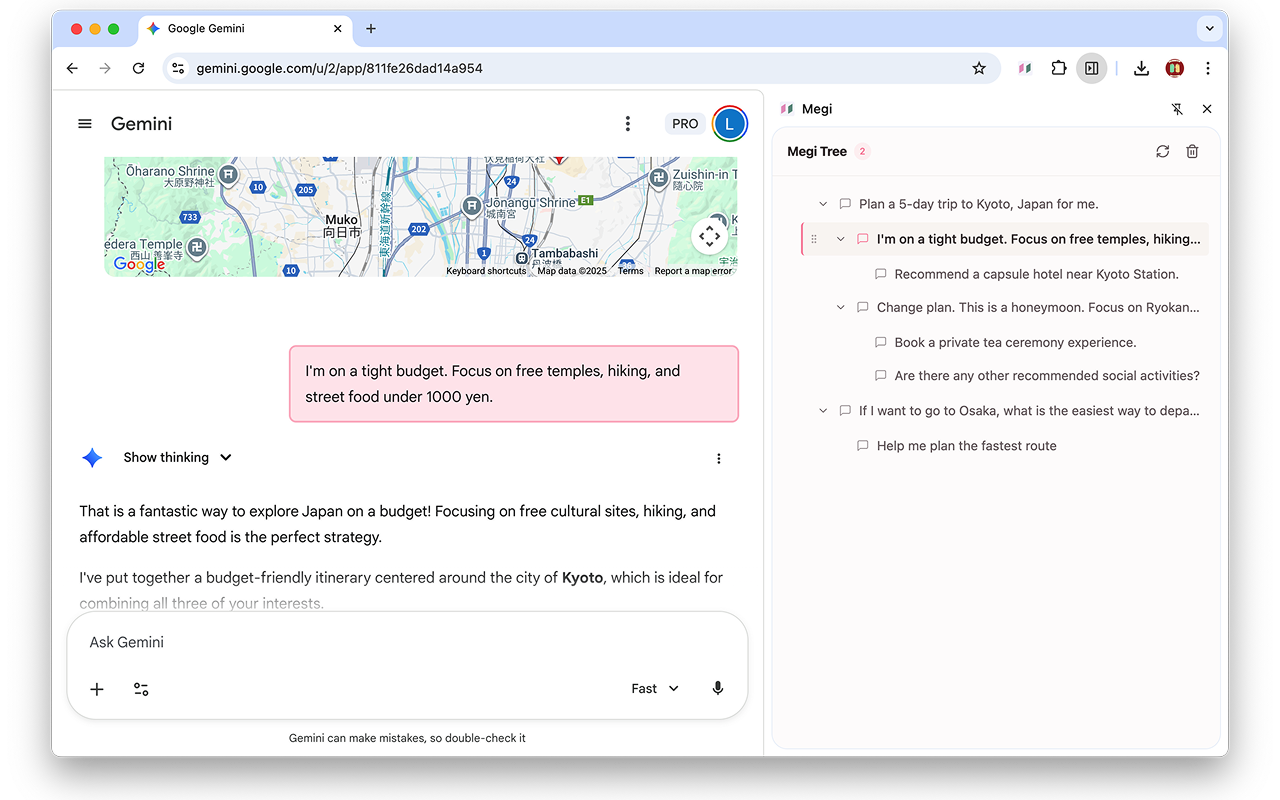The image size is (1280, 800).
Task: Open the Fast model selector dropdown
Action: click(655, 689)
